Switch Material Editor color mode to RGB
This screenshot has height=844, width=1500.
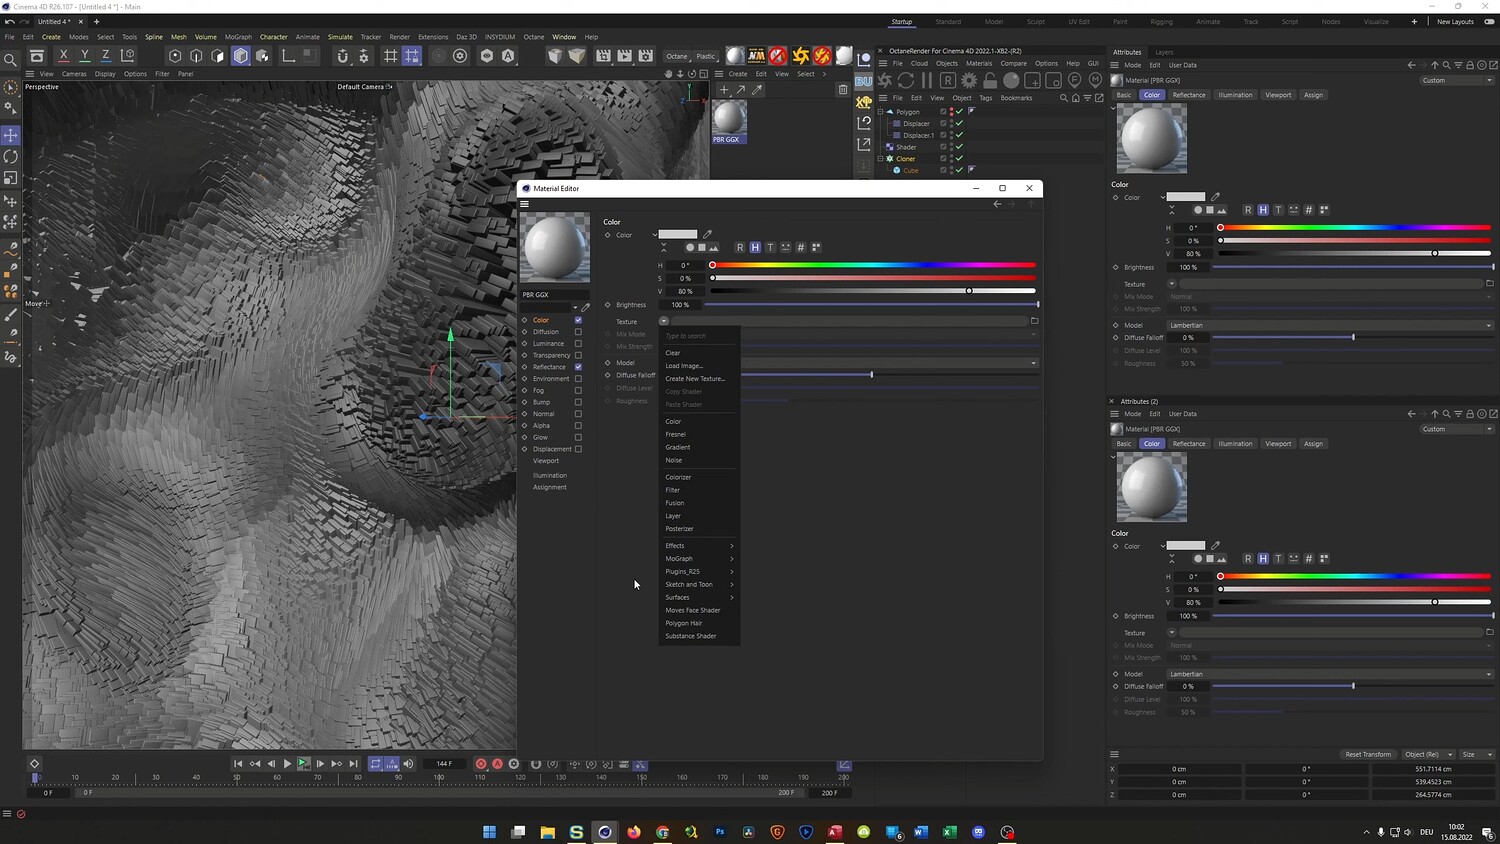[x=740, y=247]
